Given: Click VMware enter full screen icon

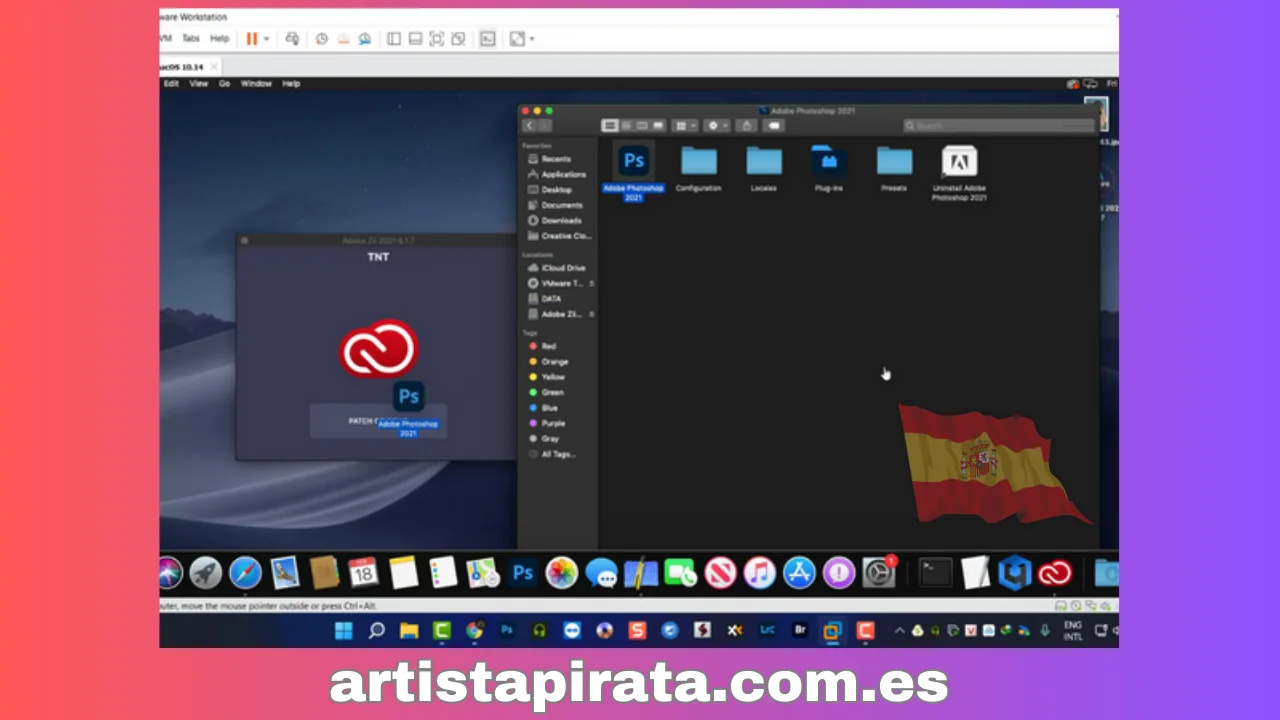Looking at the screenshot, I should [x=437, y=39].
